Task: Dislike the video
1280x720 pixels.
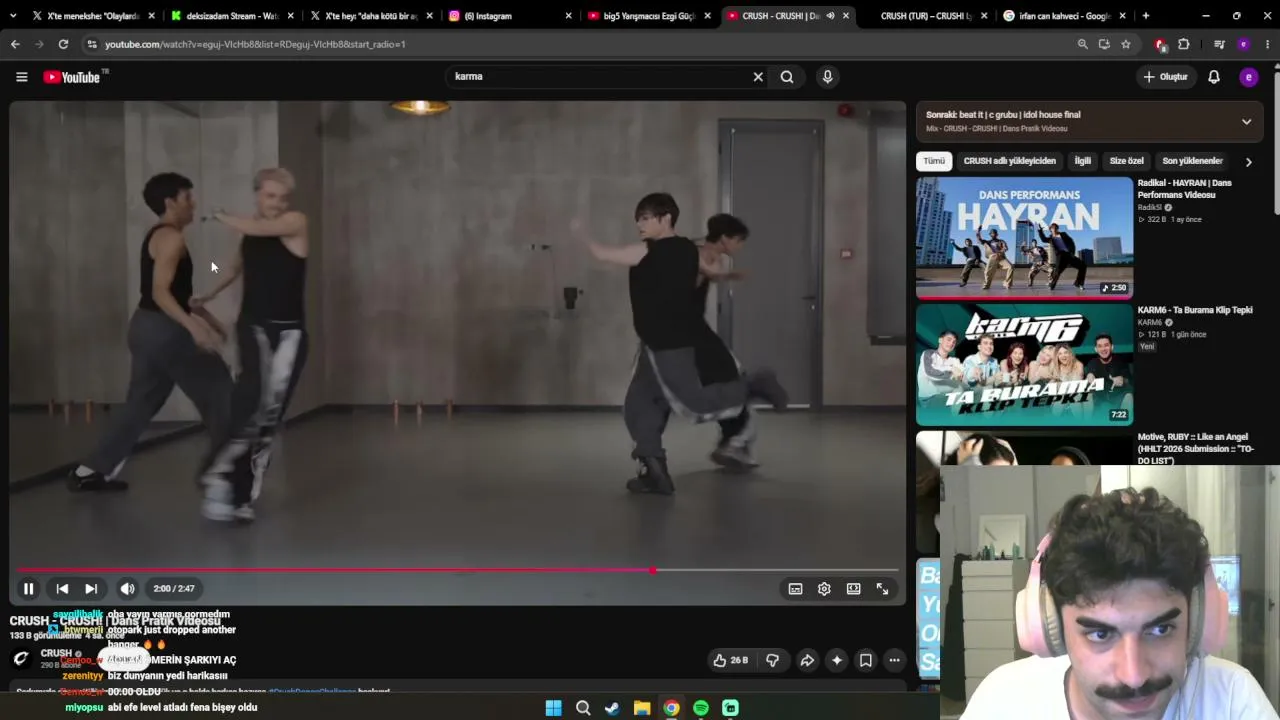Action: tap(772, 660)
